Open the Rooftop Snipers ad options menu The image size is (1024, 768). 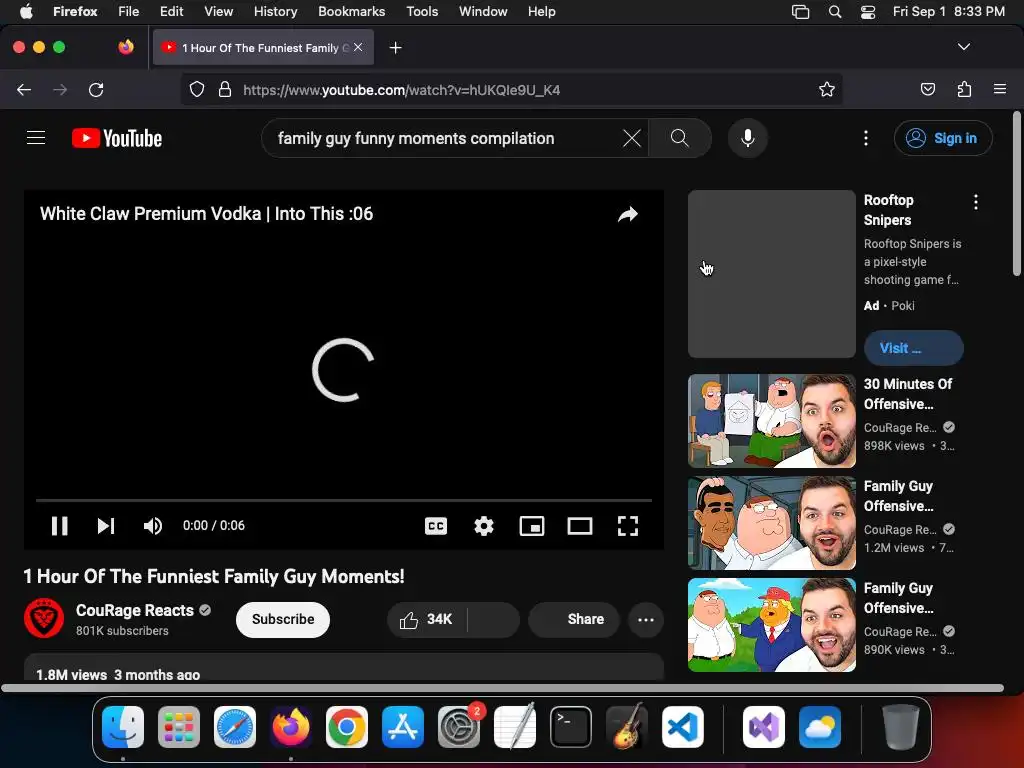click(x=976, y=202)
